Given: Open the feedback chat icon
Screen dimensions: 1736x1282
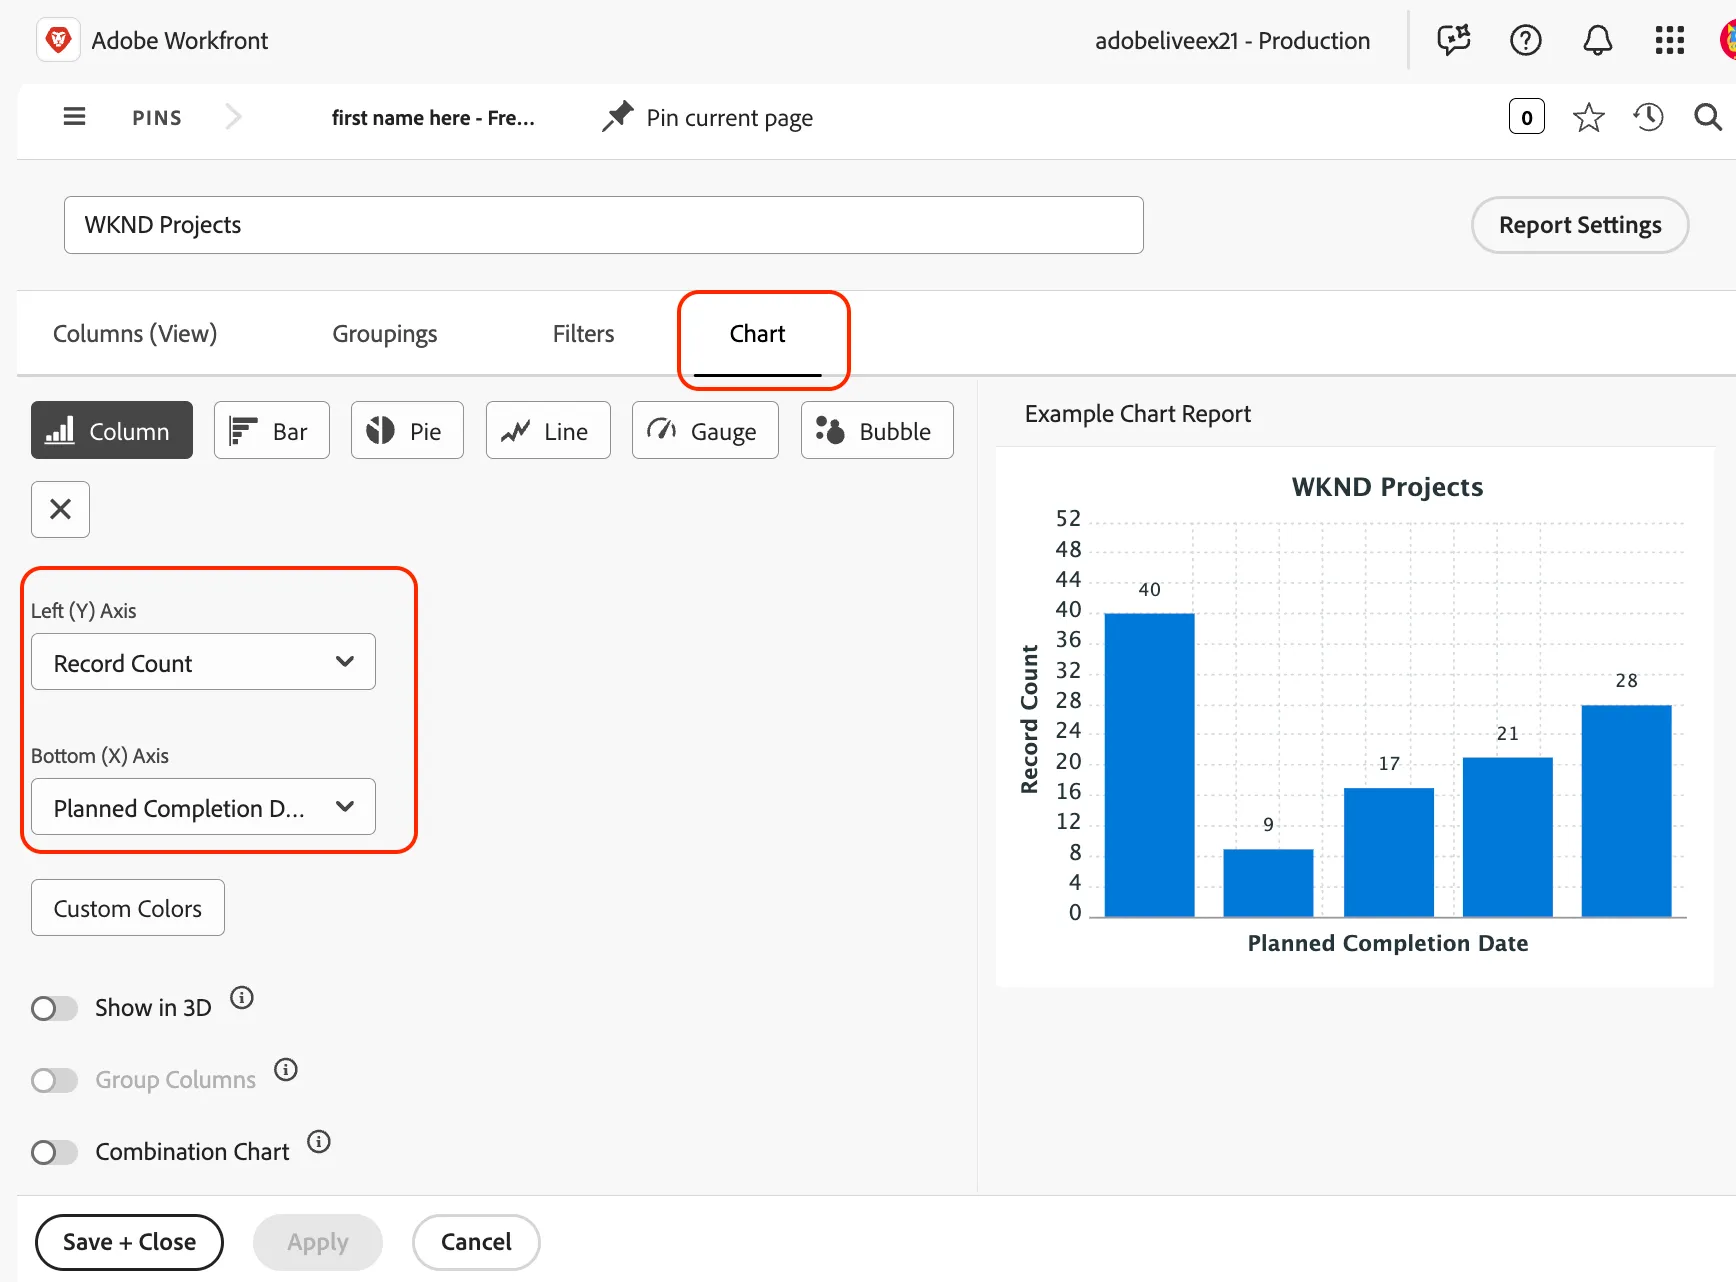Looking at the screenshot, I should (x=1454, y=40).
